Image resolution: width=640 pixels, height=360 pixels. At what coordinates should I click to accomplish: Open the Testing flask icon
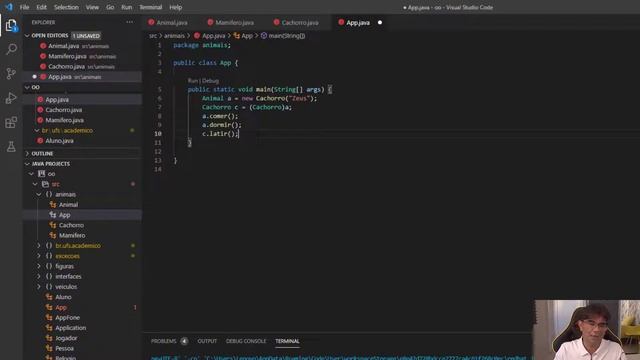pos(11,146)
